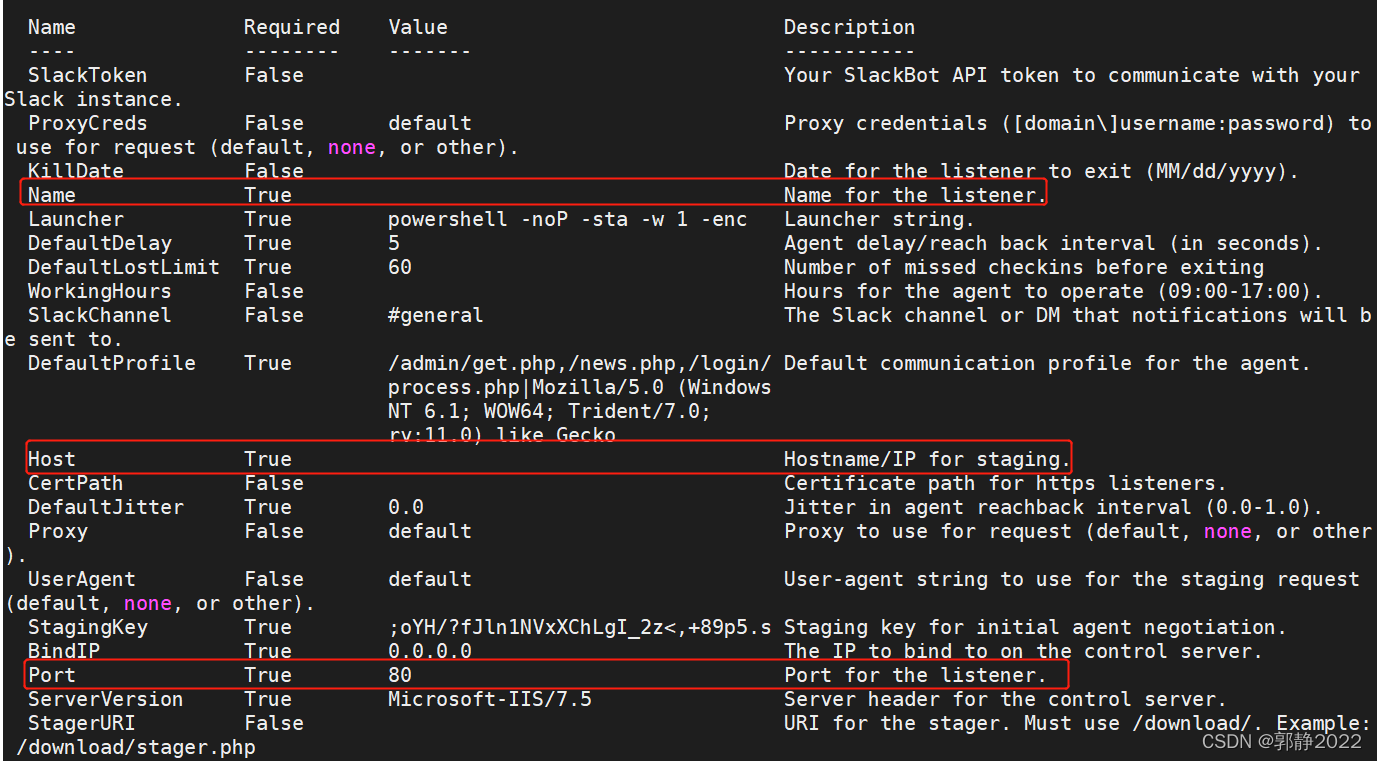Select the 'Default communication profile for the agent.' text
Image resolution: width=1377 pixels, height=761 pixels.
coord(1047,363)
